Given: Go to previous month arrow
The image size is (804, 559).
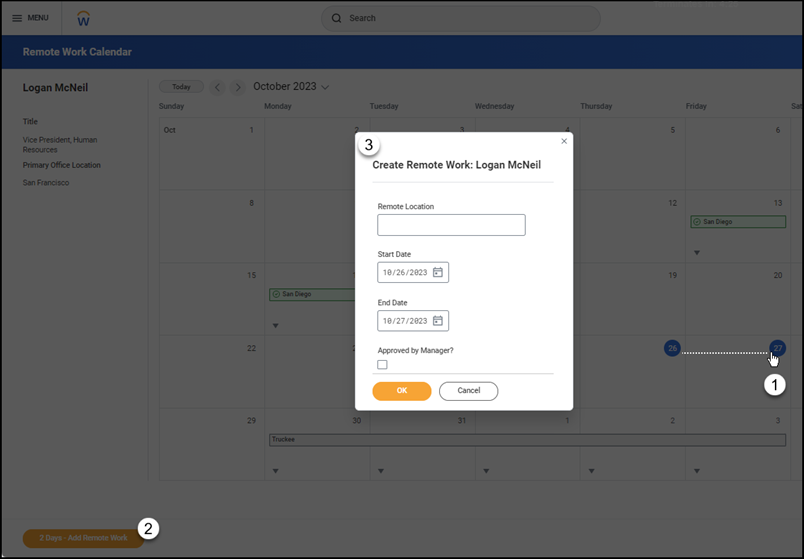Looking at the screenshot, I should (217, 87).
